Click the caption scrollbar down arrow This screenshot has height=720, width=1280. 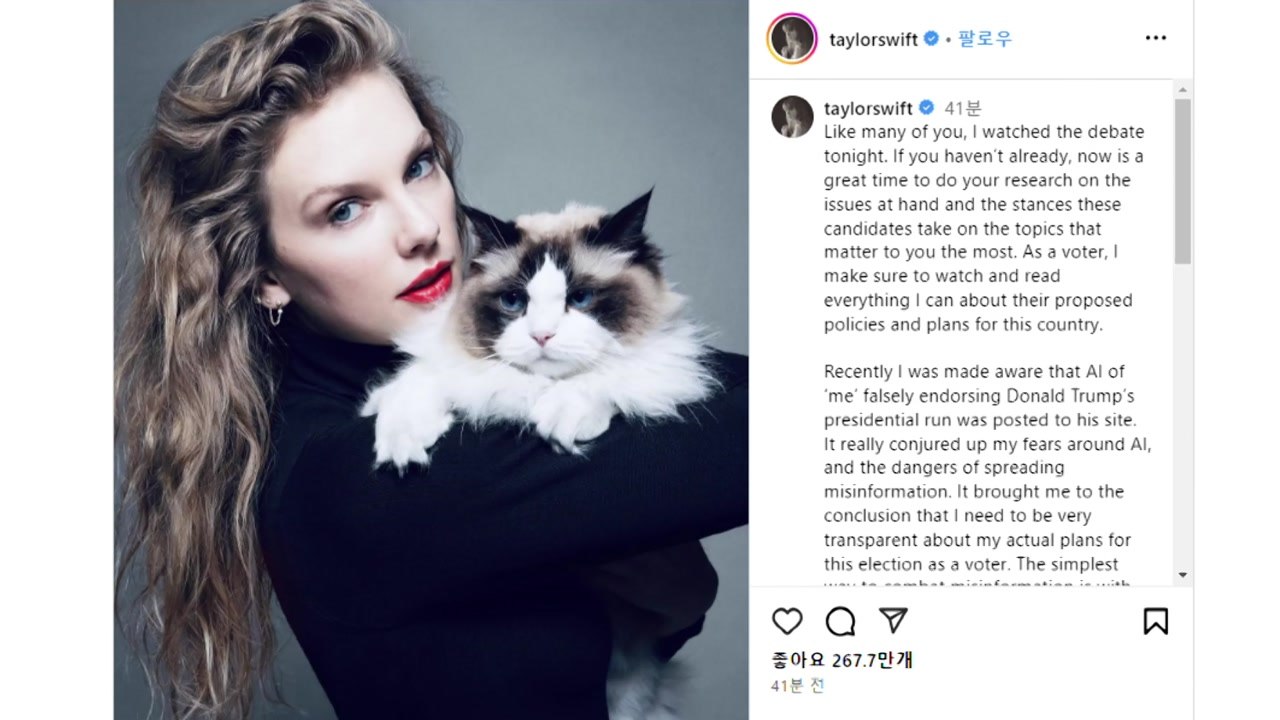point(1183,575)
